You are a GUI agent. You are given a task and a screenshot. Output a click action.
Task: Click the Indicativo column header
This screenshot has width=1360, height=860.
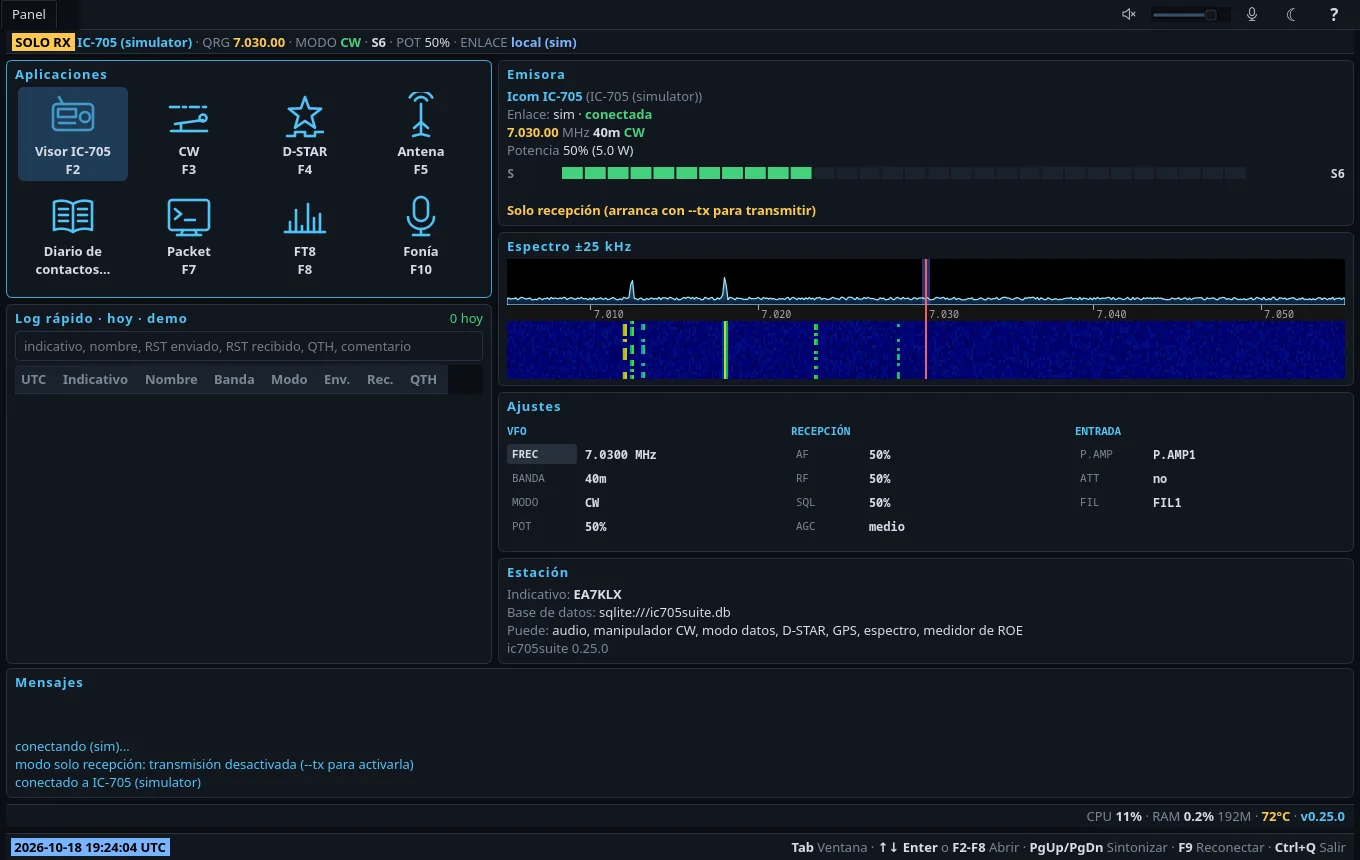(x=95, y=379)
